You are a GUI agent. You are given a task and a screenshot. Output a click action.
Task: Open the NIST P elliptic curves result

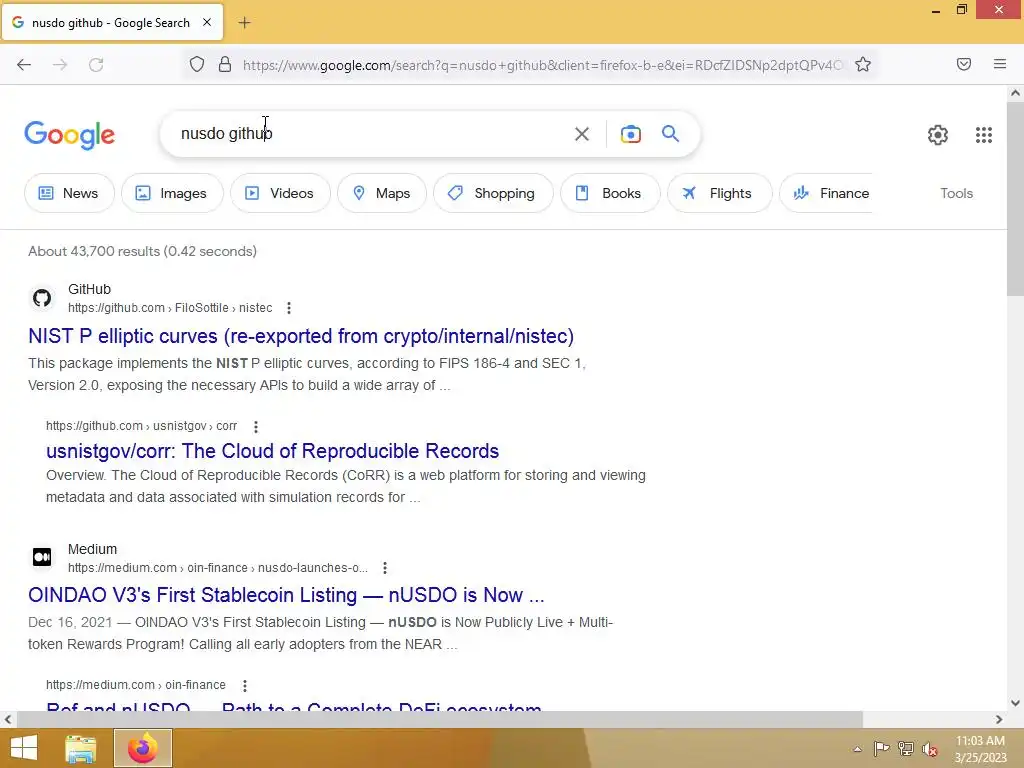point(301,336)
